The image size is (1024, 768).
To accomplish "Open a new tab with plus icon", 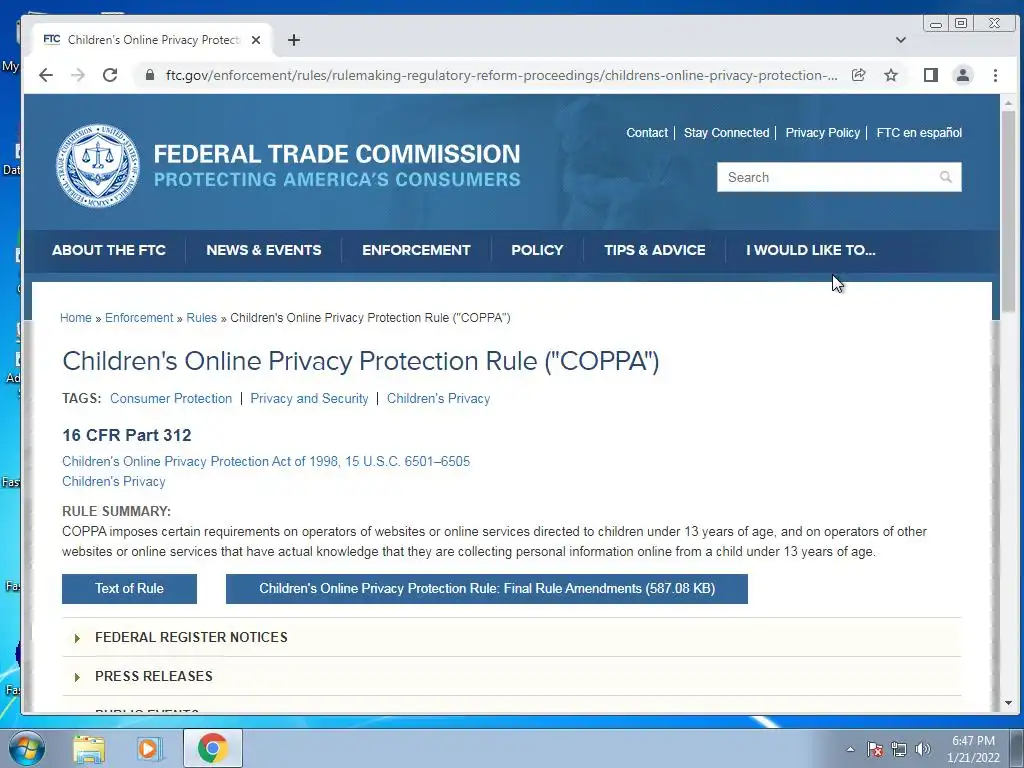I will click(294, 40).
